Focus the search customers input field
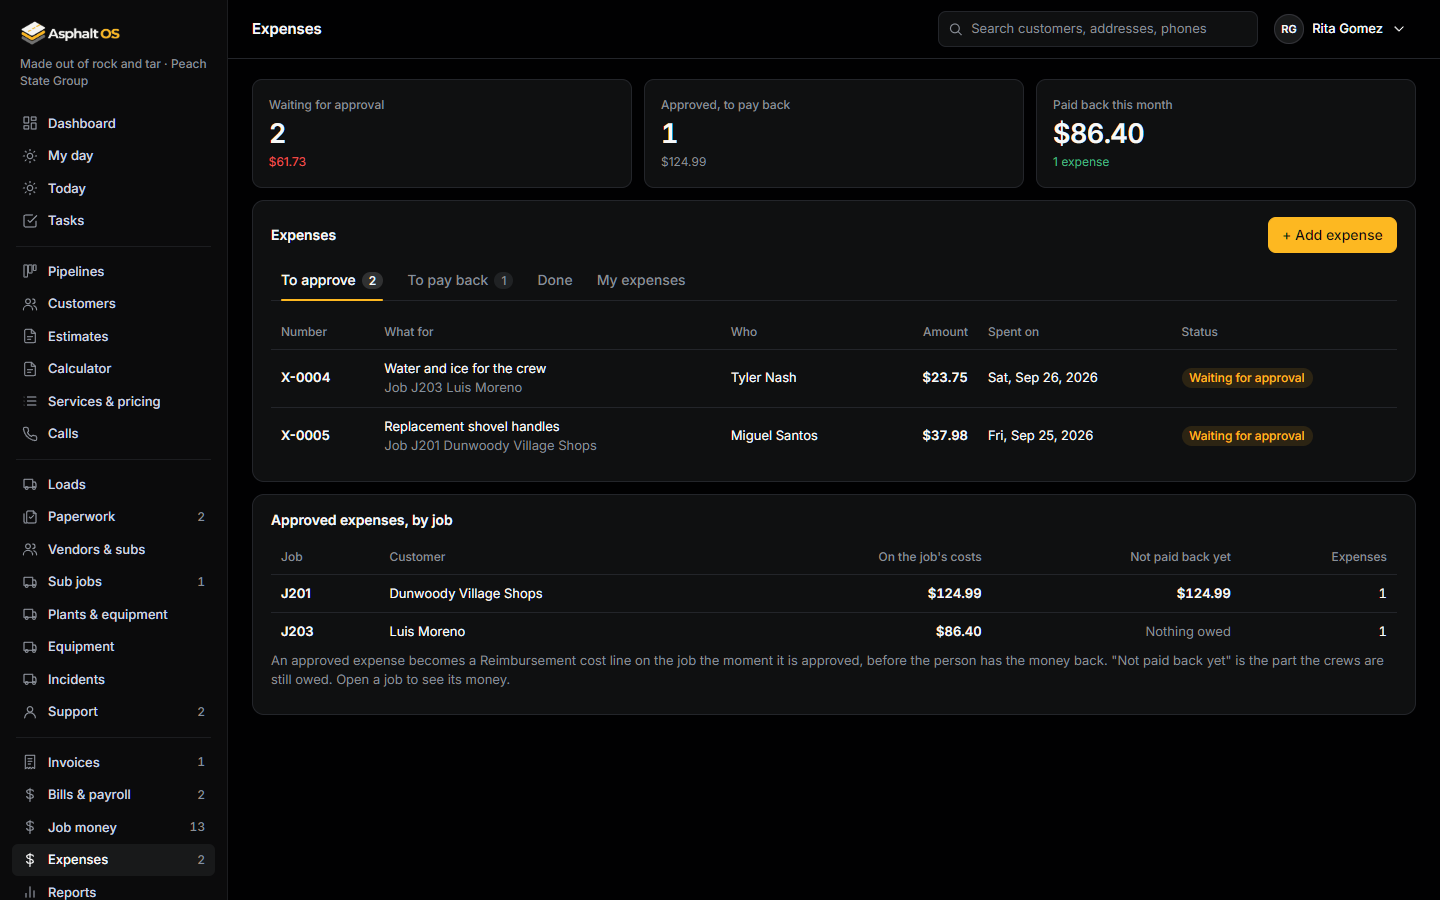 [x=1098, y=29]
